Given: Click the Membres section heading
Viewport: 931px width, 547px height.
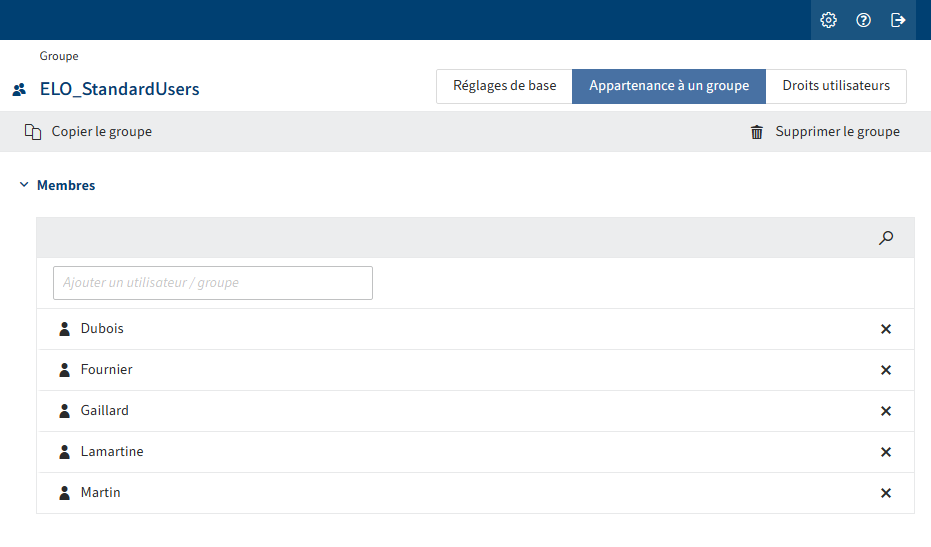Looking at the screenshot, I should (x=66, y=185).
